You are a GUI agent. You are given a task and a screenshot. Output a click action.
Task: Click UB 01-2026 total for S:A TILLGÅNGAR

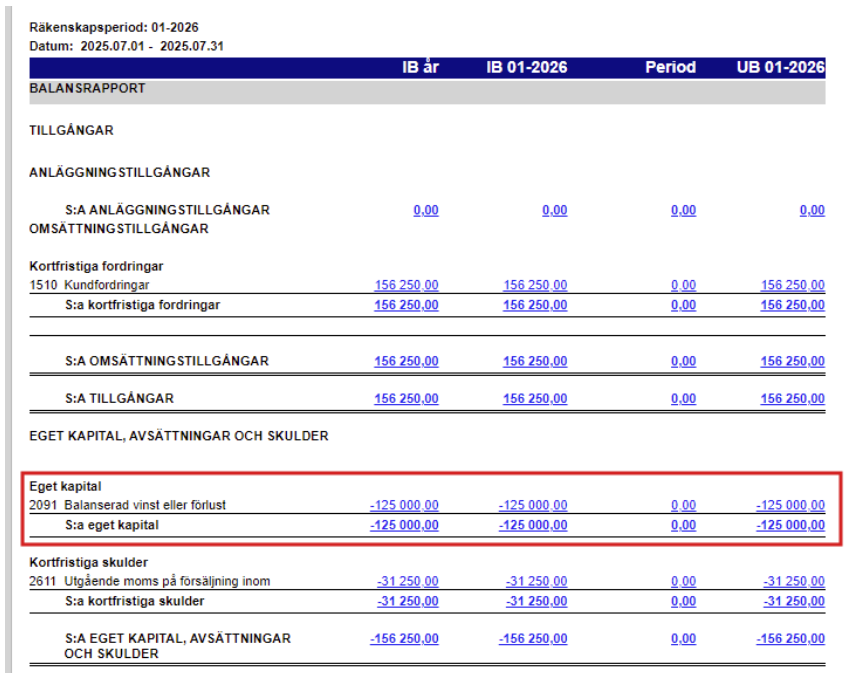pyautogui.click(x=792, y=398)
